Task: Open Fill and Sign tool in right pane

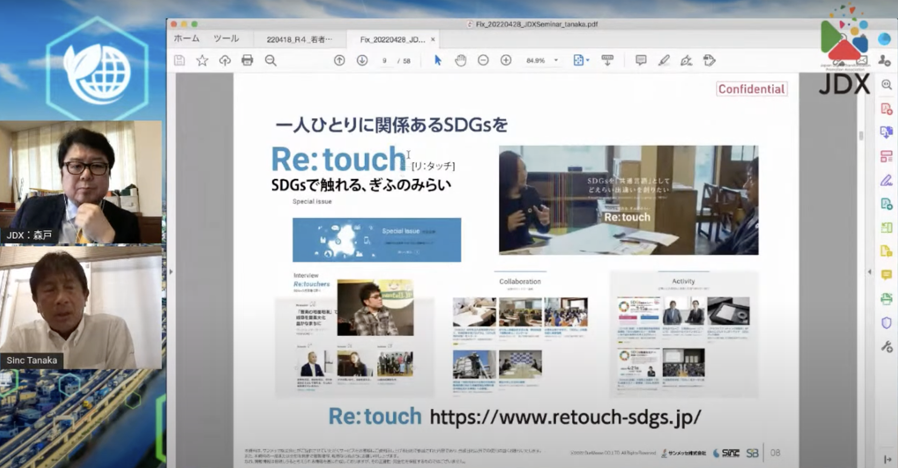Action: [887, 180]
